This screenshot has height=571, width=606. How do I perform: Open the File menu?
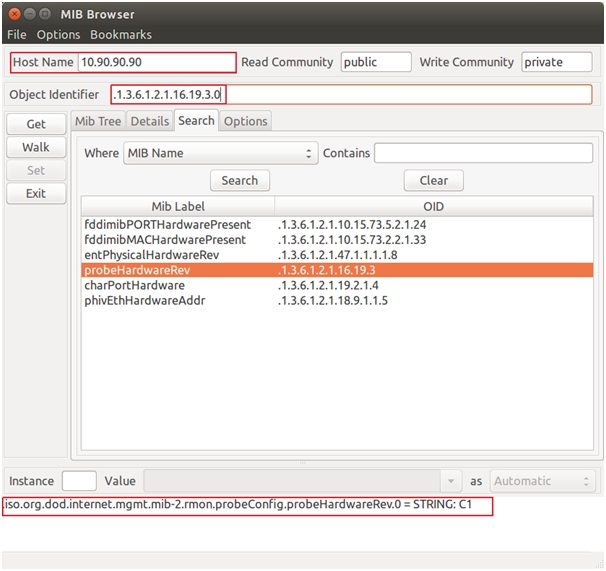click(x=17, y=34)
